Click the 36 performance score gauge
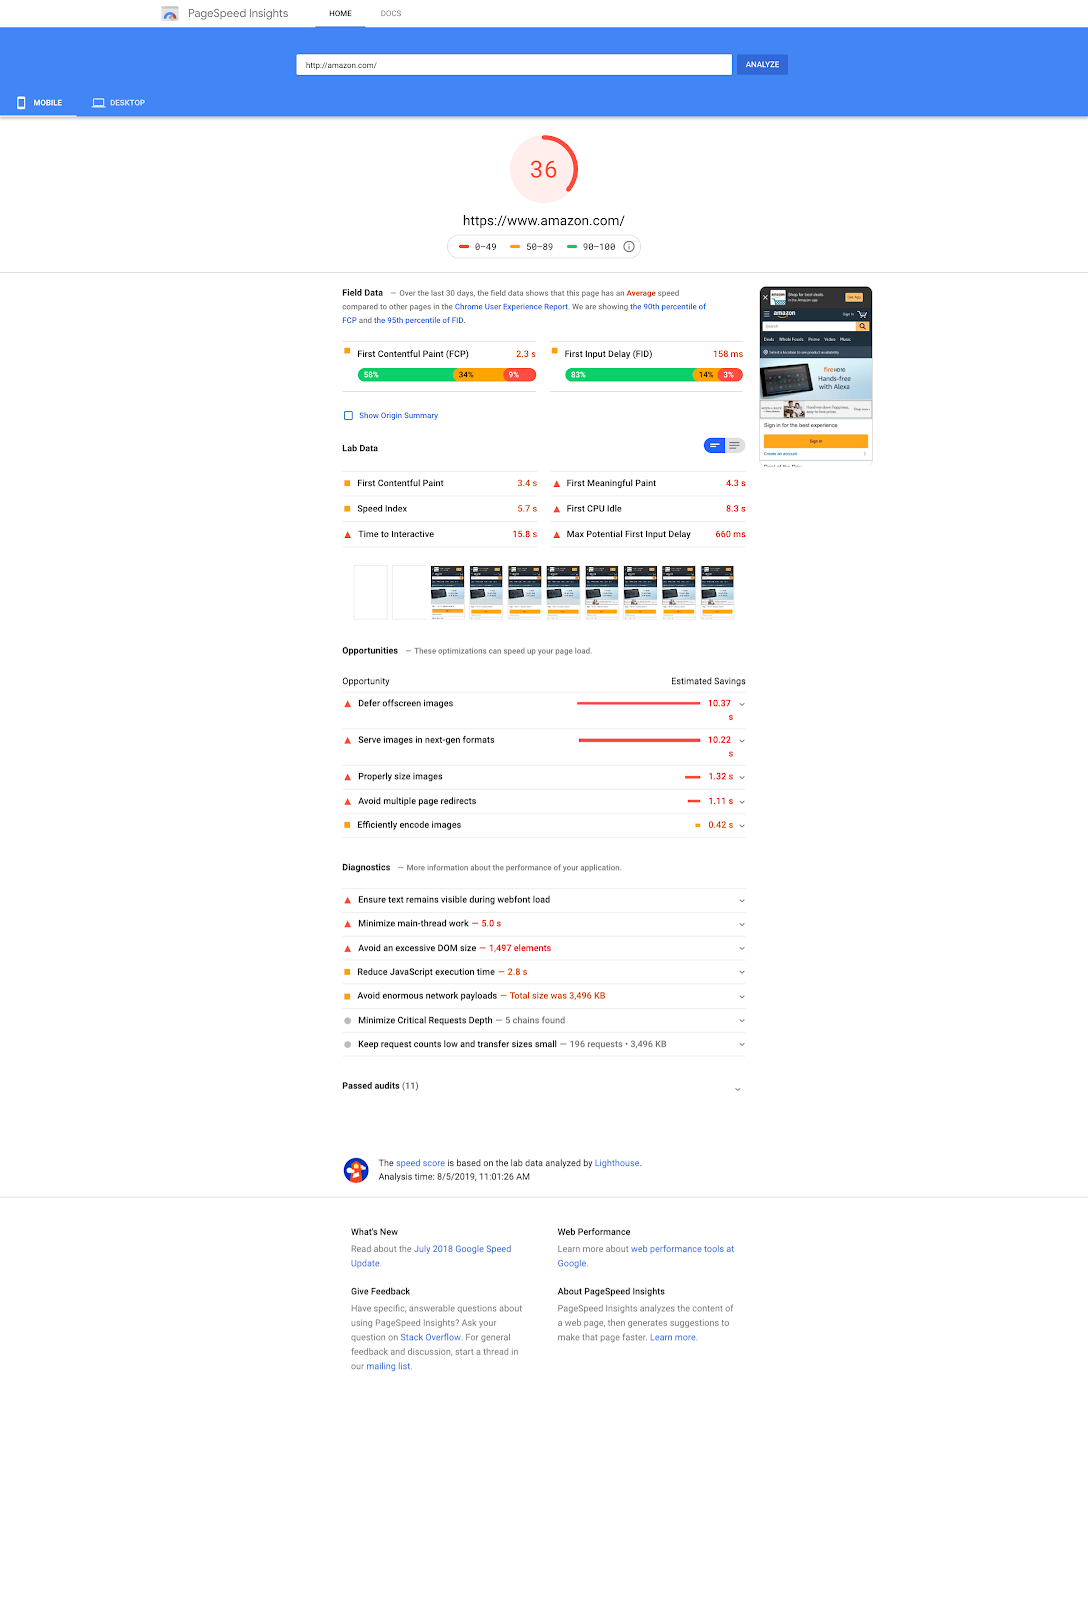1088x1600 pixels. click(544, 169)
